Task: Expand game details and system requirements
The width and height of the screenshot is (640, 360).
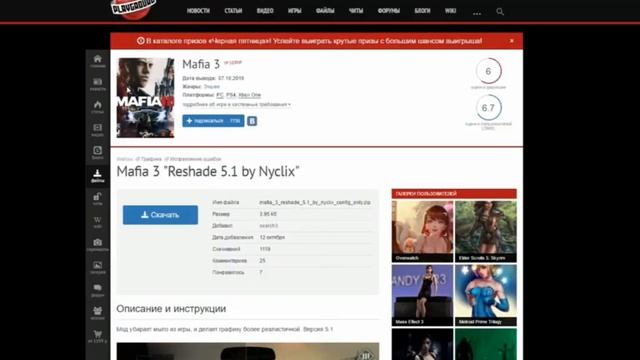Action: (x=236, y=104)
